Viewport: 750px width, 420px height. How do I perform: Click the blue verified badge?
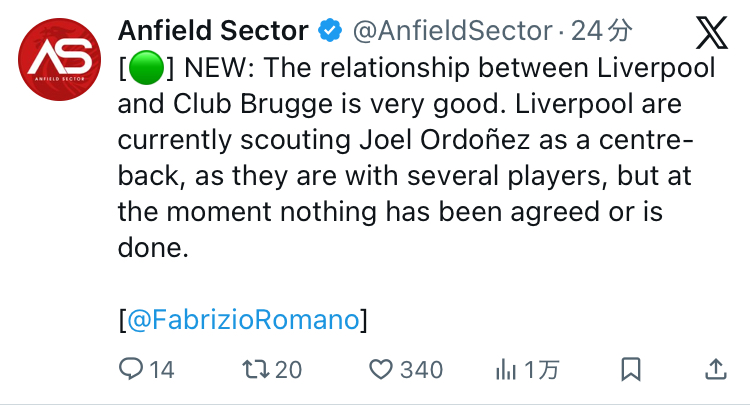click(x=329, y=31)
